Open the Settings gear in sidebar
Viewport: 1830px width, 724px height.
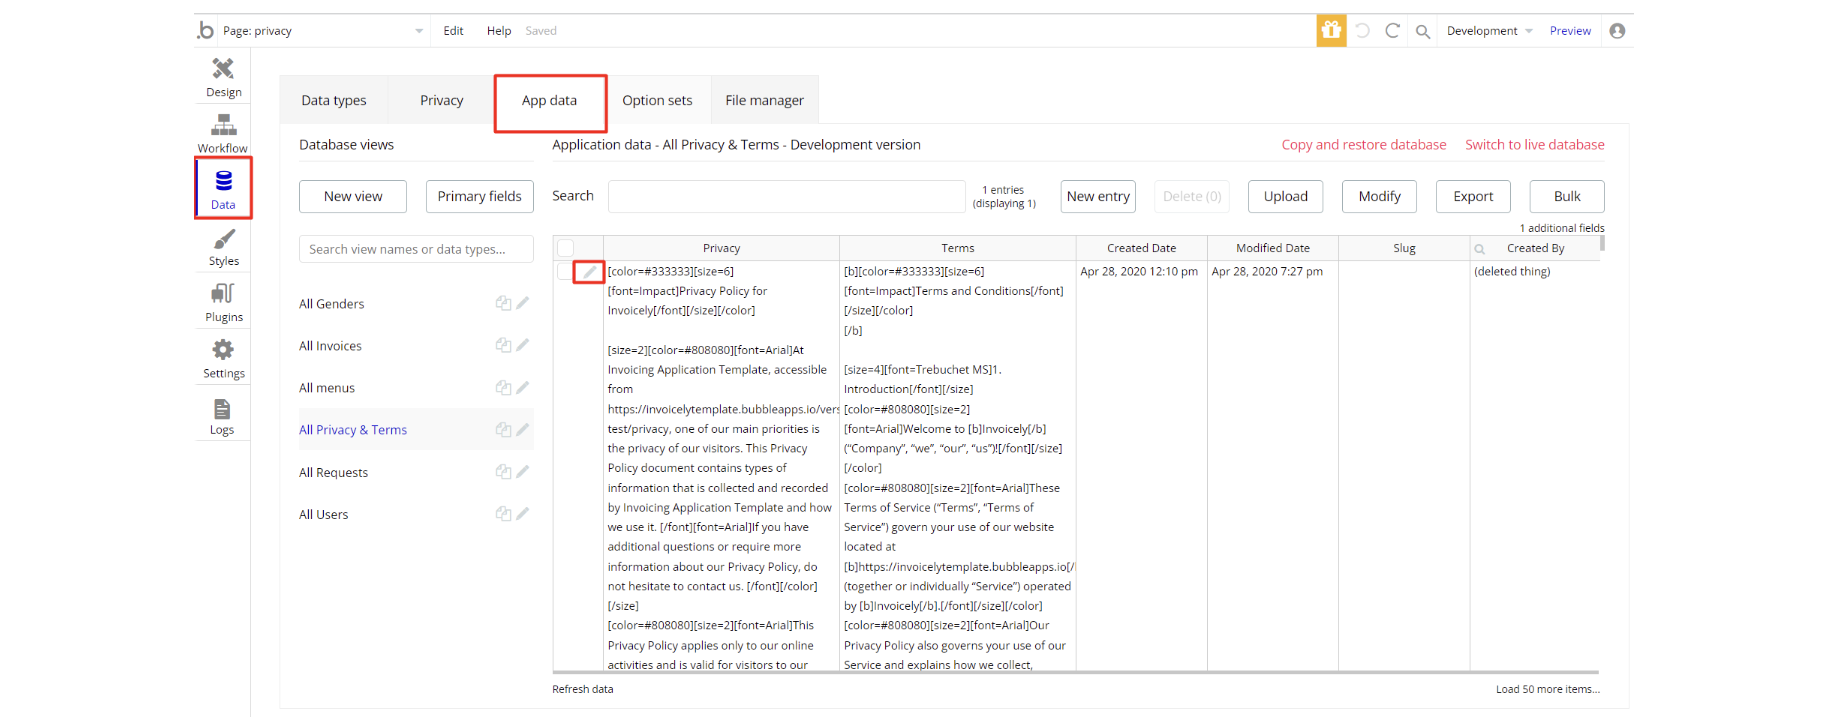pyautogui.click(x=223, y=358)
